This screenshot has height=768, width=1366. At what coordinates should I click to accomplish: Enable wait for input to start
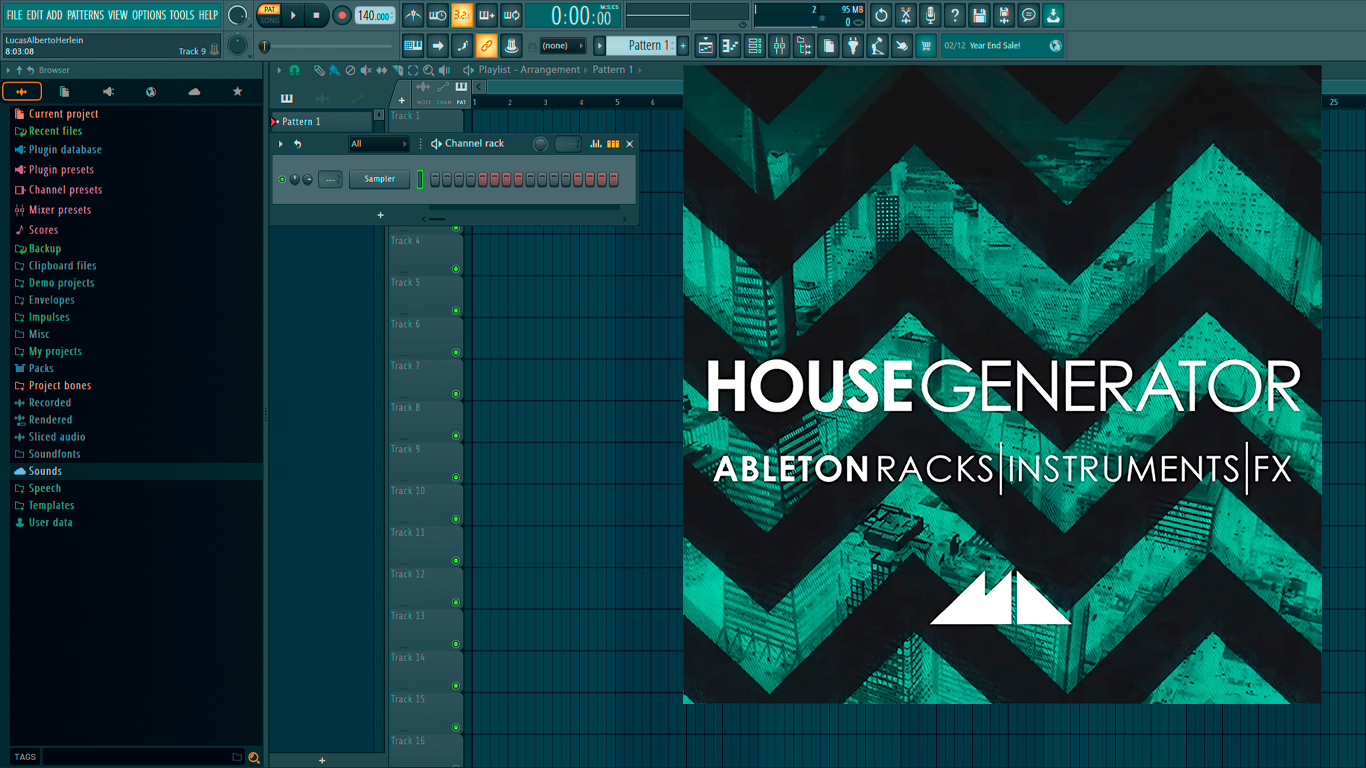point(437,15)
